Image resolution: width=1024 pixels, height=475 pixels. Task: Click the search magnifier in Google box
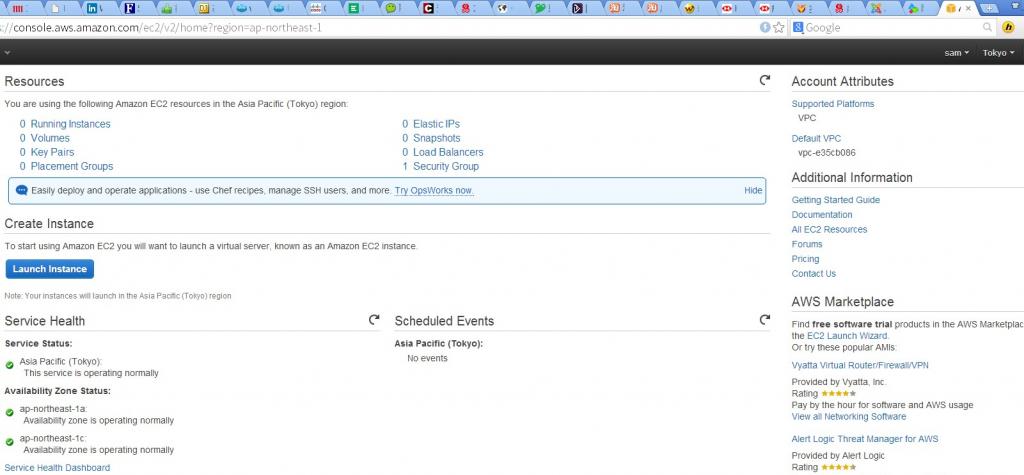[x=987, y=27]
